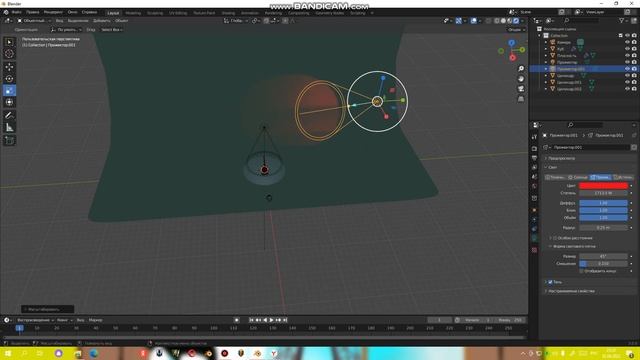
Task: Click the Spot Size field
Action: [603, 256]
